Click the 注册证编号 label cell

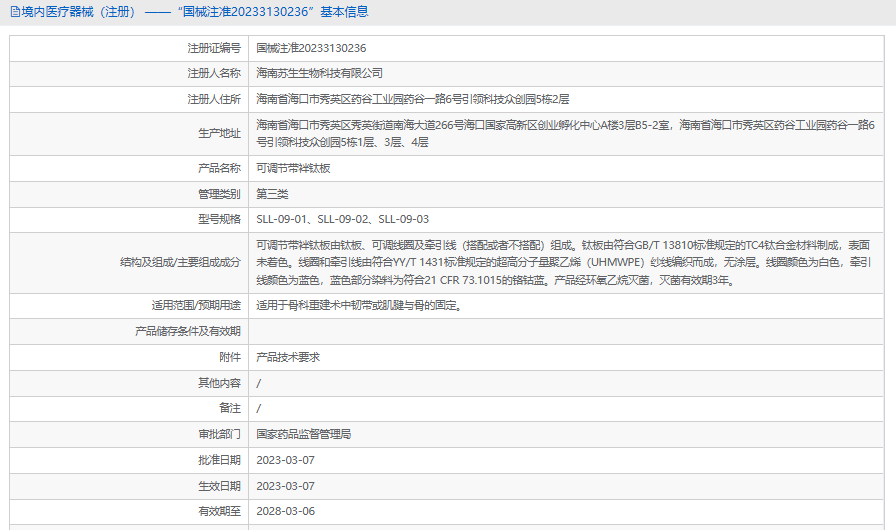coord(129,49)
